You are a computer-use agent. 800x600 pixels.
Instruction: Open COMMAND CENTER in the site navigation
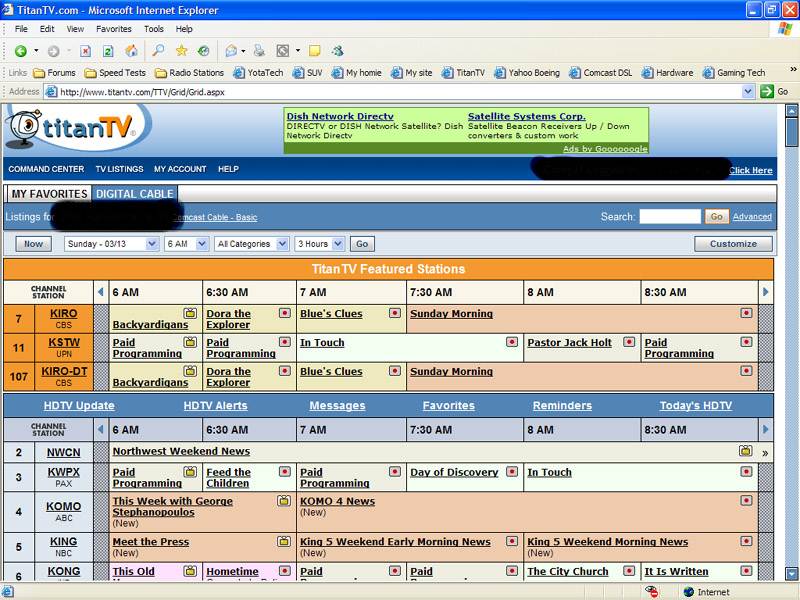pos(46,169)
